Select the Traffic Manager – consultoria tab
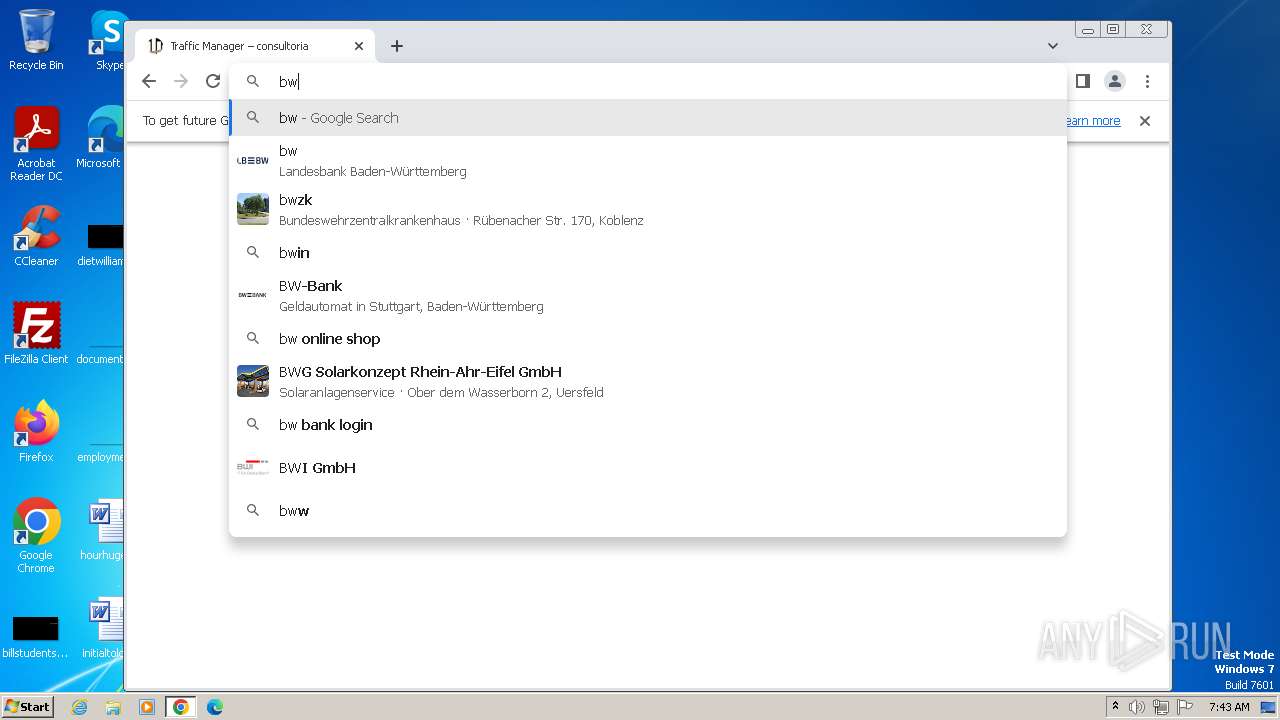 click(x=255, y=46)
